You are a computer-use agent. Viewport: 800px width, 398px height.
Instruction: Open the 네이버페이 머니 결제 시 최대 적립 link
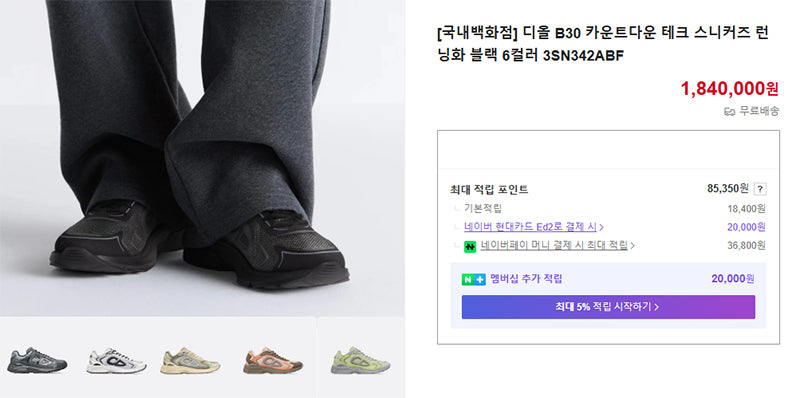[554, 245]
